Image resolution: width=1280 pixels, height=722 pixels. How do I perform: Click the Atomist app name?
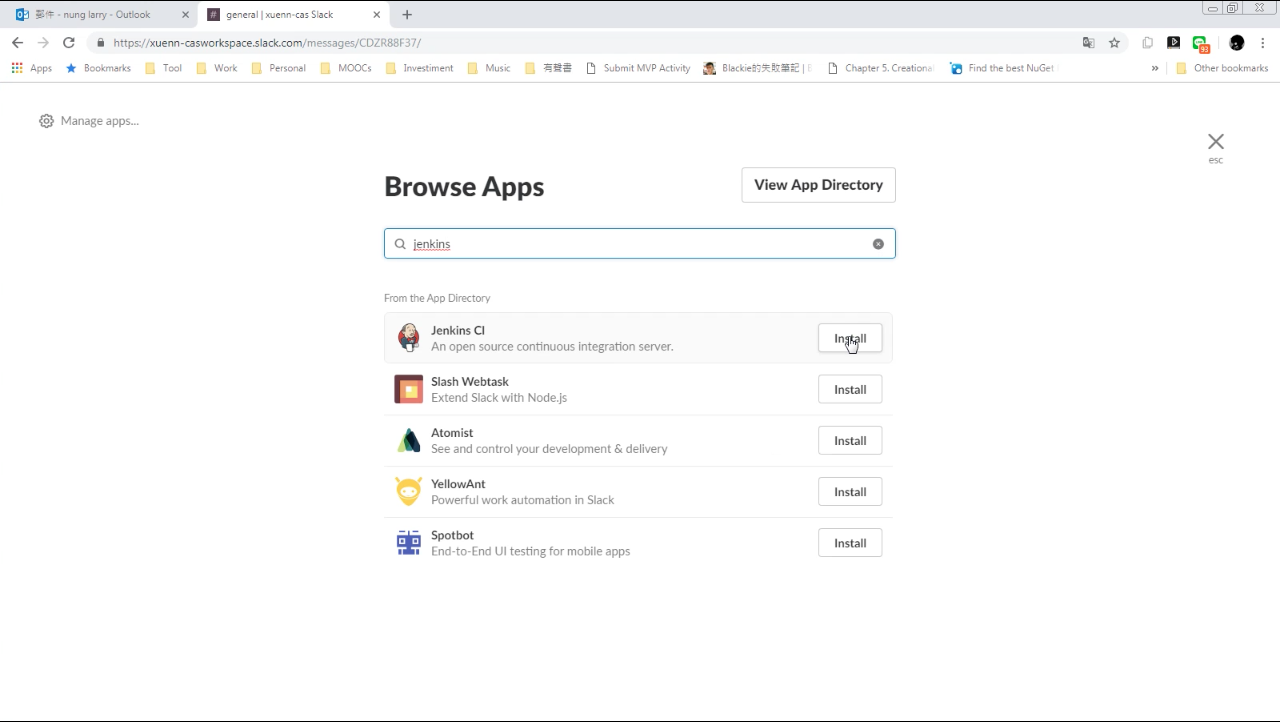click(x=452, y=432)
